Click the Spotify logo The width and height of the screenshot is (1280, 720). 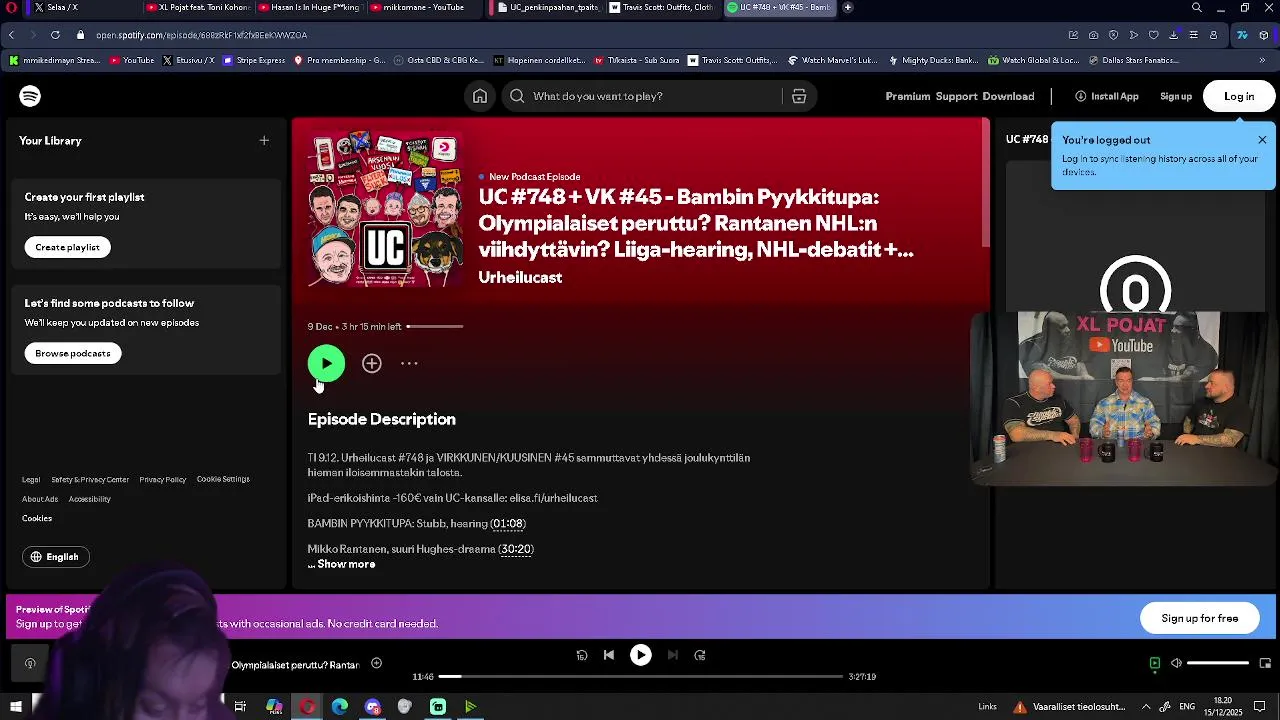(x=30, y=96)
